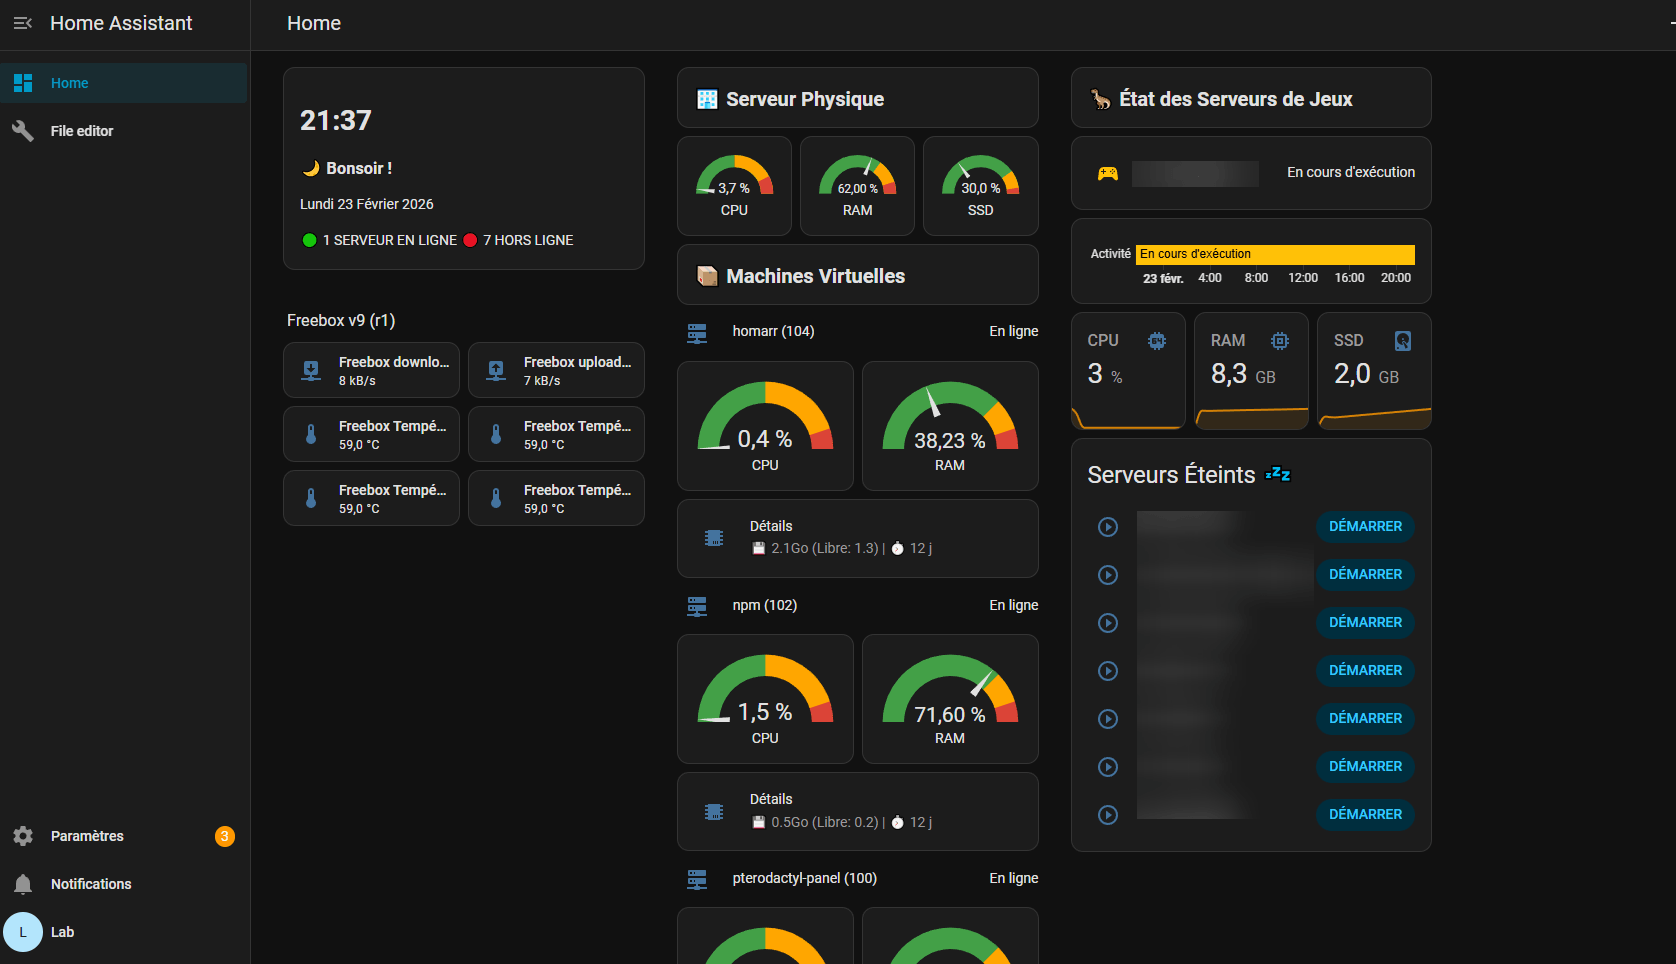Click the Freebox upload speed tile

pyautogui.click(x=556, y=371)
